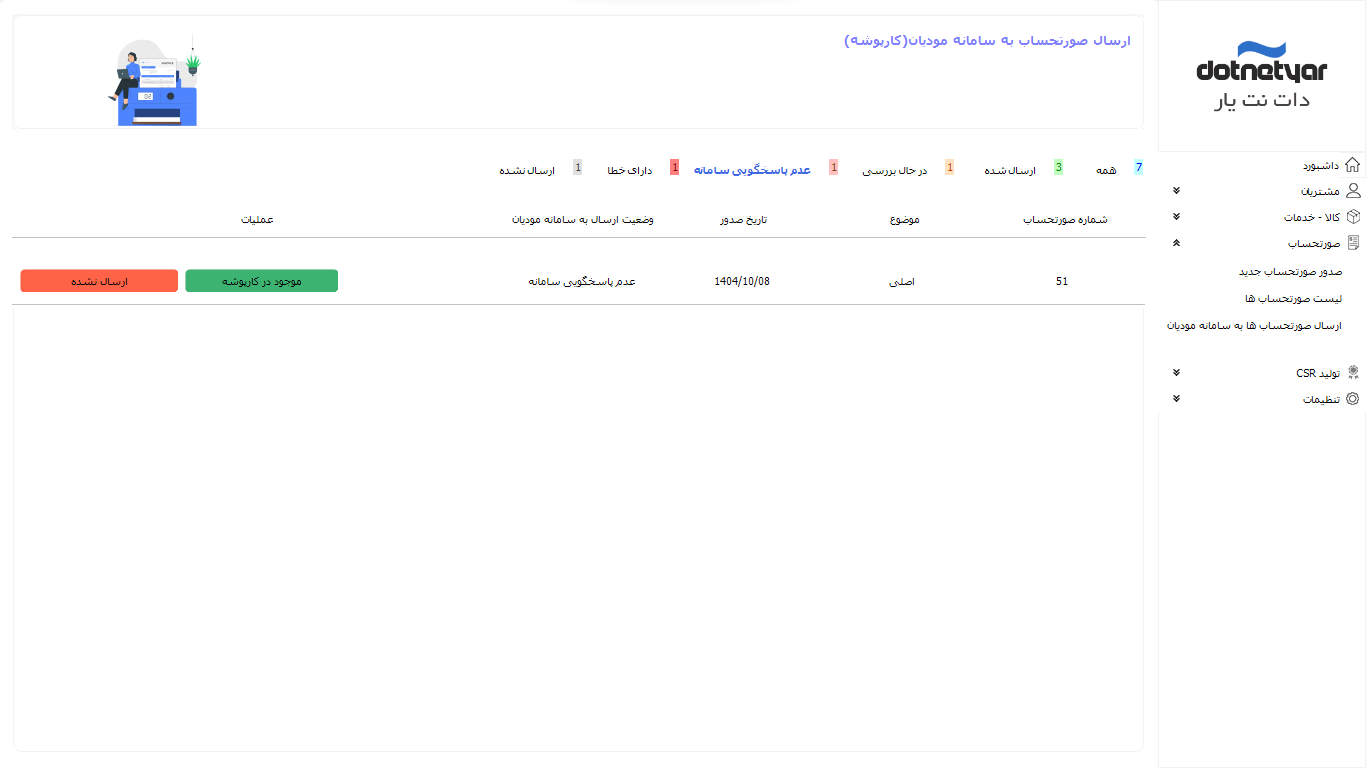Image resolution: width=1366 pixels, height=768 pixels.
Task: Click the Dashboard home icon
Action: pos(1352,165)
